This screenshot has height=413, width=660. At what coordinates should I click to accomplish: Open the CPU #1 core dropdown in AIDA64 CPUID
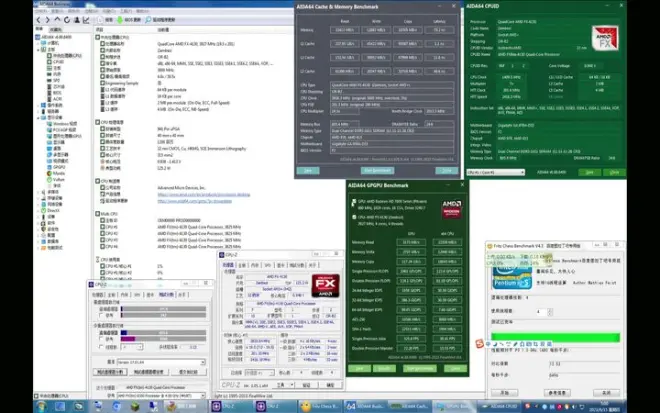[x=495, y=170]
